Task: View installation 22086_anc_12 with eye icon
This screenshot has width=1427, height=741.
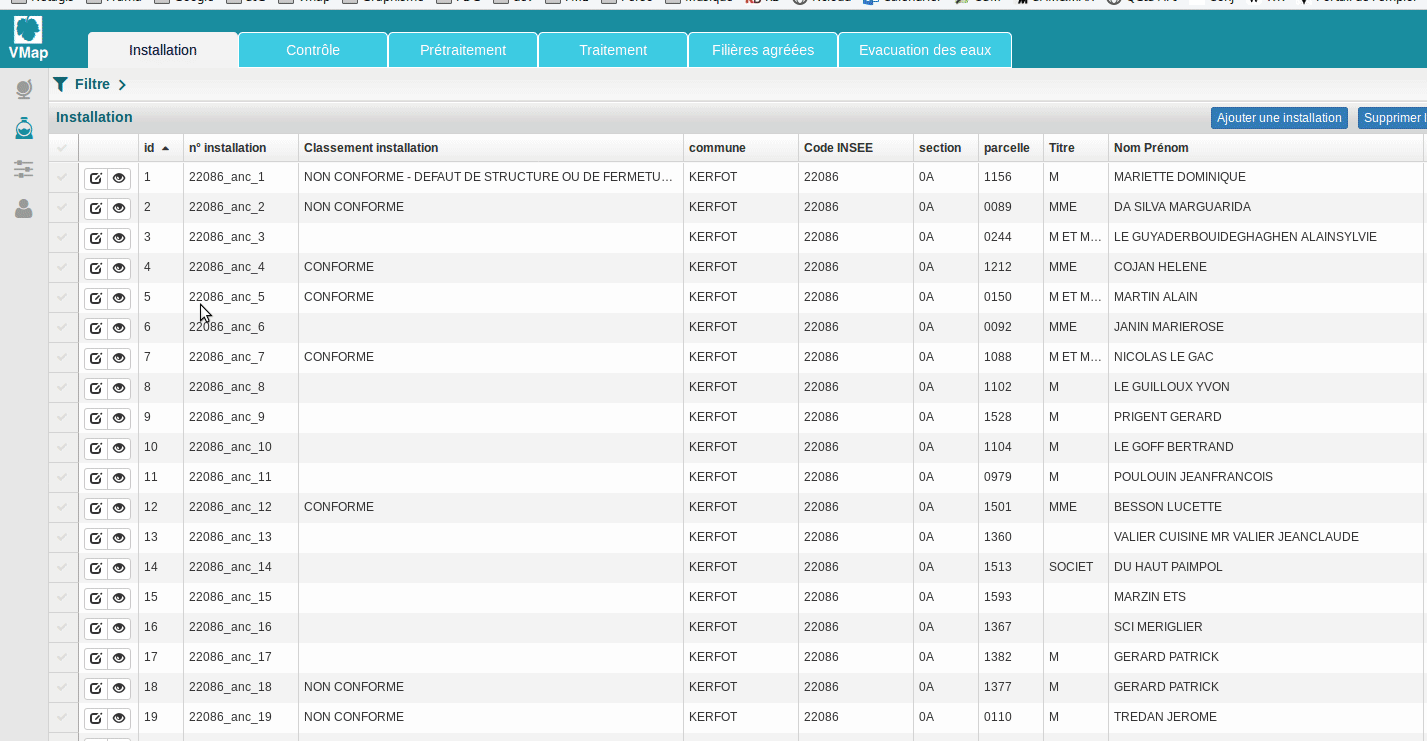Action: click(x=119, y=509)
